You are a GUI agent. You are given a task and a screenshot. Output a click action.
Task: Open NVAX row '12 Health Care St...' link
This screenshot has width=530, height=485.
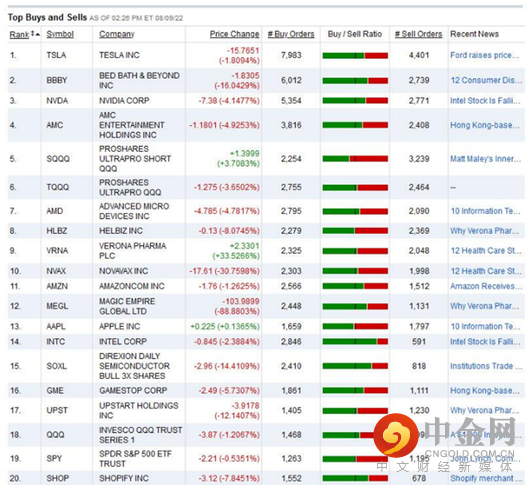click(486, 271)
